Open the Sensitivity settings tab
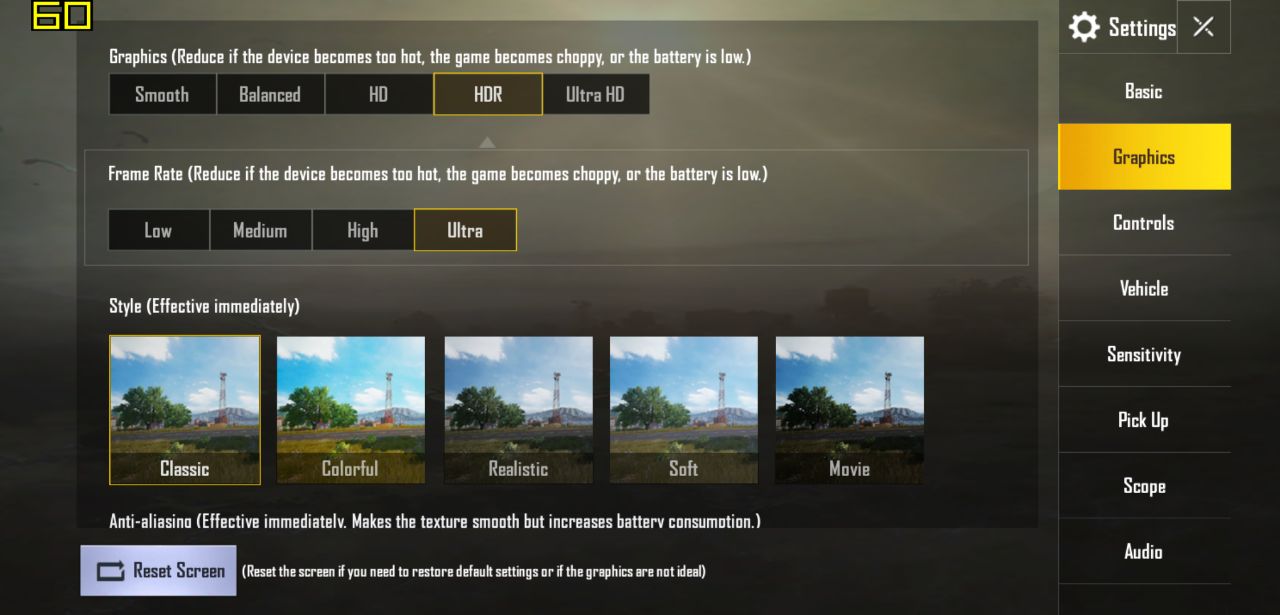This screenshot has height=615, width=1280. [1144, 354]
